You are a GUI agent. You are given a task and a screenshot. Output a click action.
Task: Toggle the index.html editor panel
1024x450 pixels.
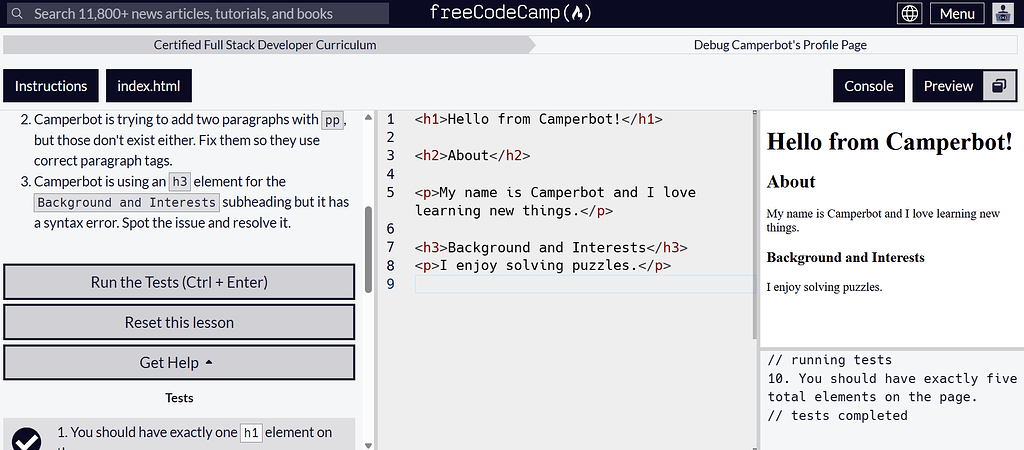coord(148,86)
